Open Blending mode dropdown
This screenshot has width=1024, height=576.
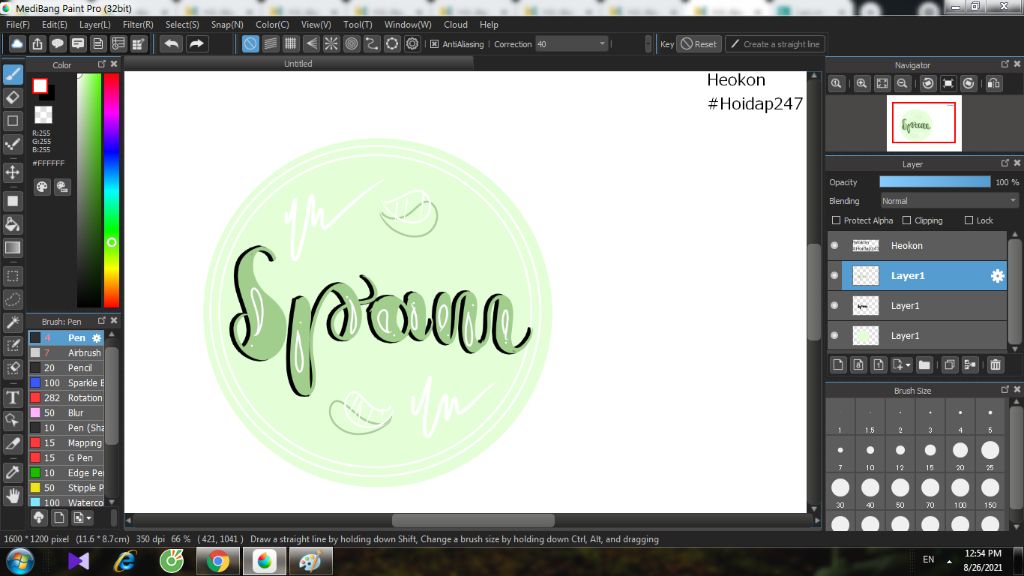[x=949, y=201]
